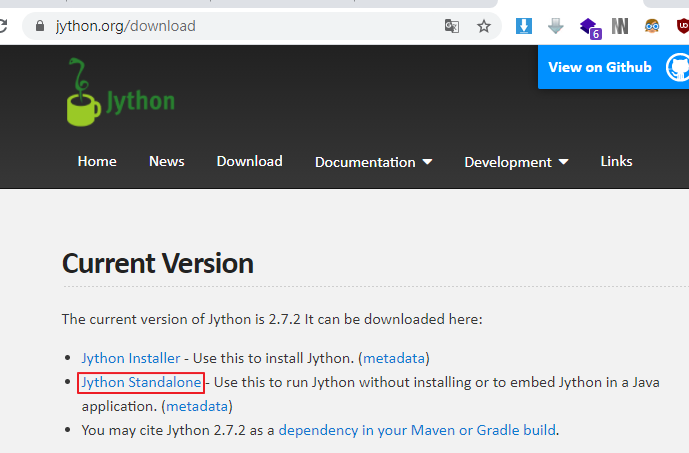689x453 pixels.
Task: Click the GitHub octocat icon
Action: point(676,67)
